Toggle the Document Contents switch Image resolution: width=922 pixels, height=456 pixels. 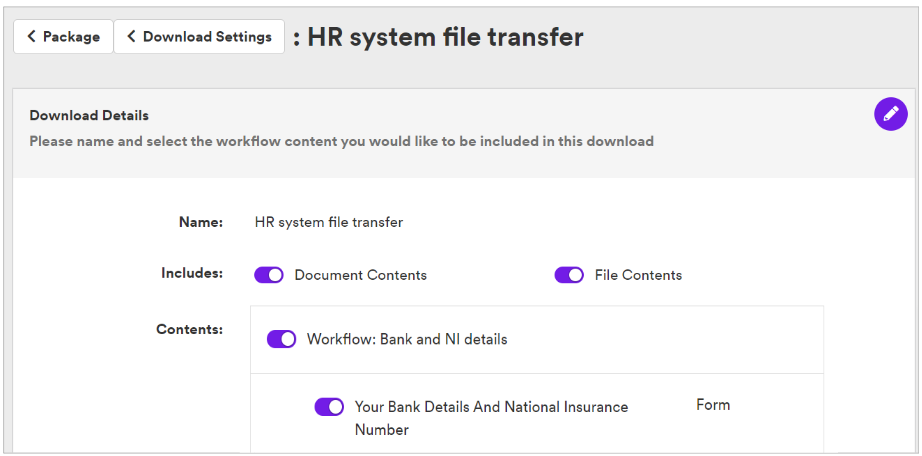(x=269, y=275)
